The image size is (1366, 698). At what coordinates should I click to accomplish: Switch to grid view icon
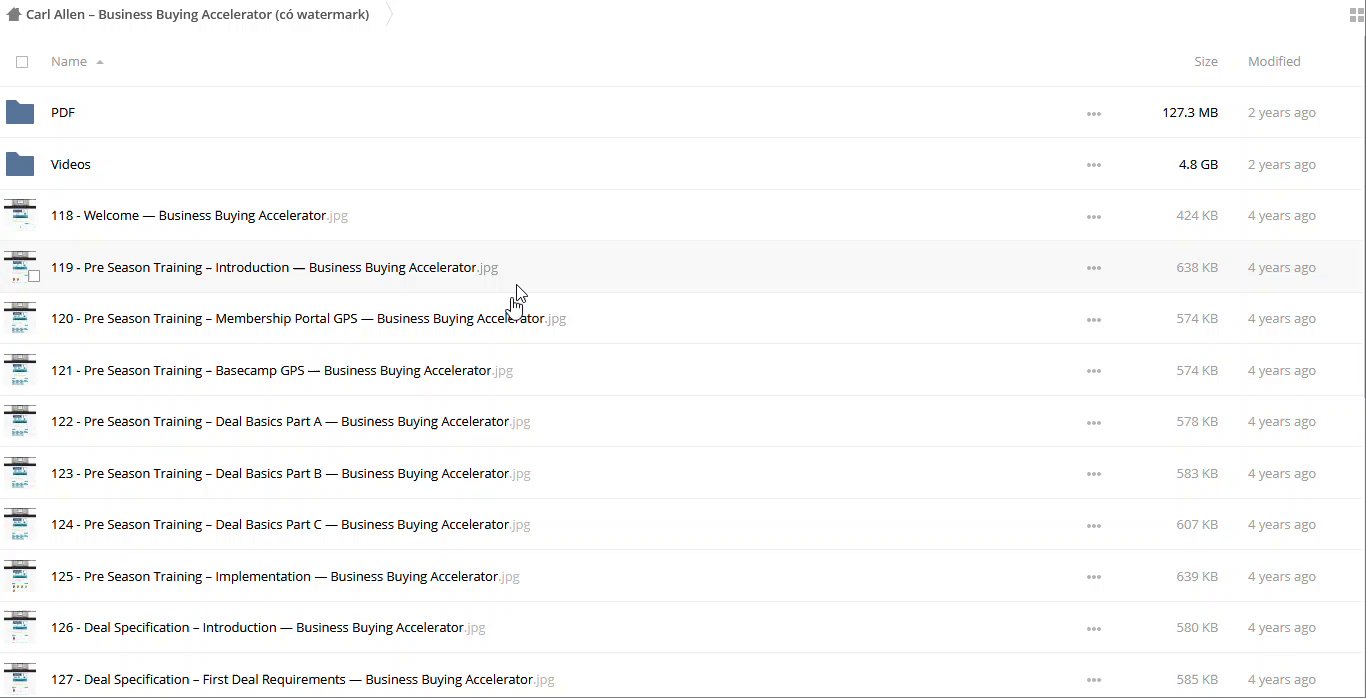coord(1357,15)
